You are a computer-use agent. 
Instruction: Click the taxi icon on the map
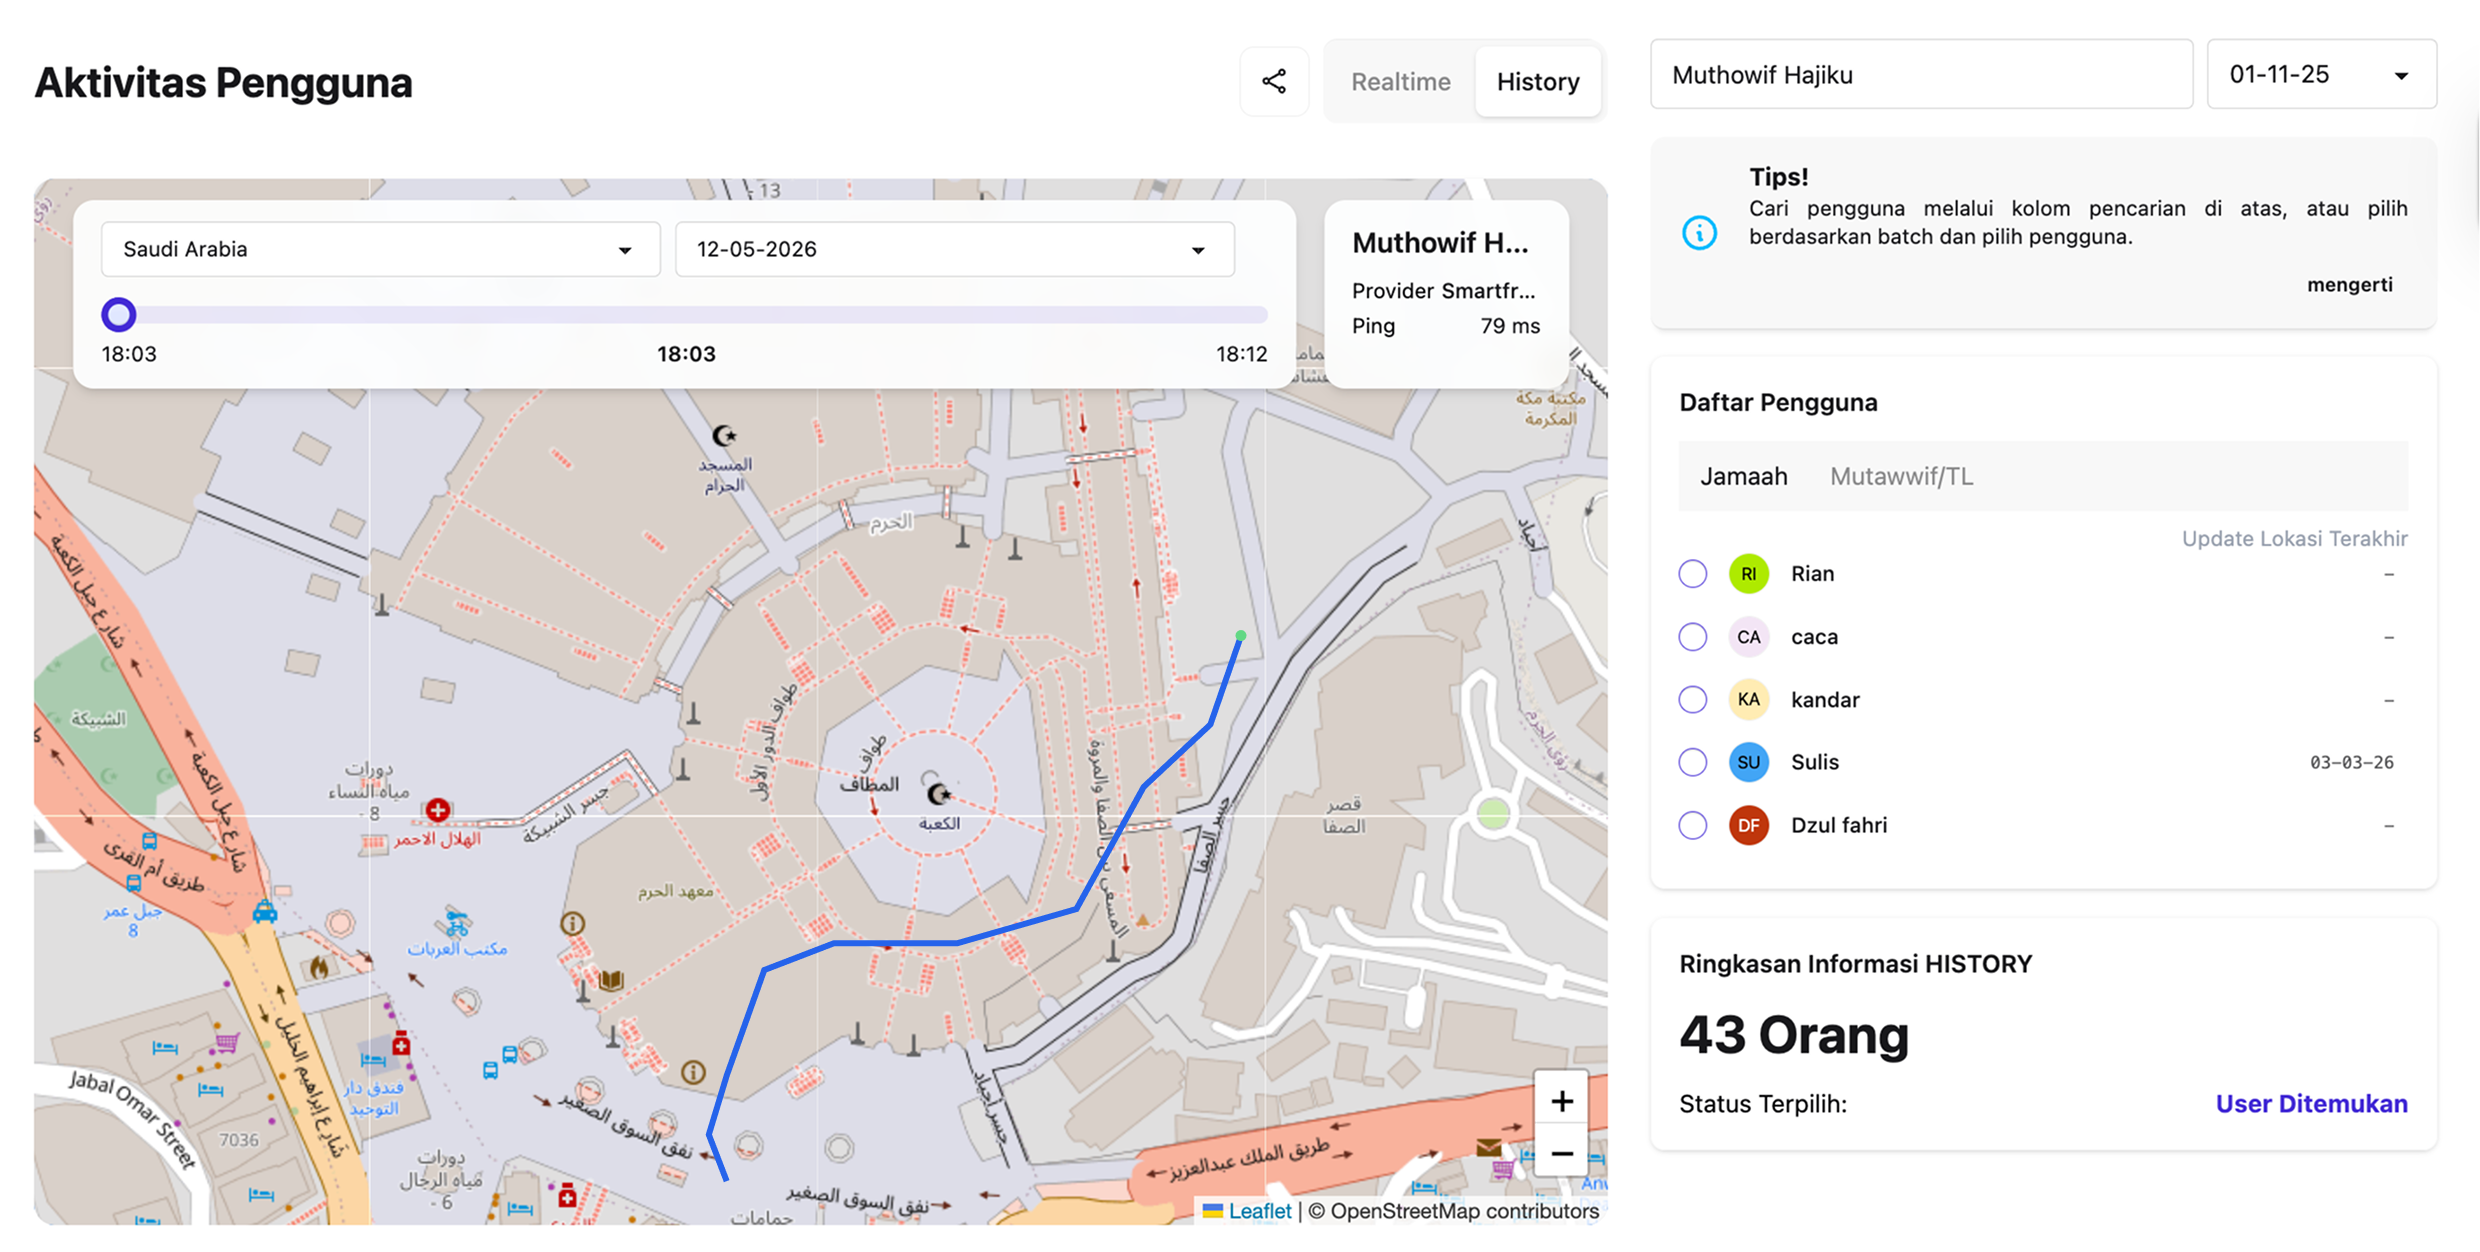pyautogui.click(x=265, y=912)
